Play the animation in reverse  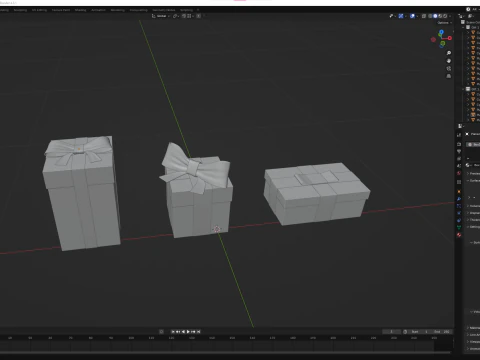(x=183, y=332)
